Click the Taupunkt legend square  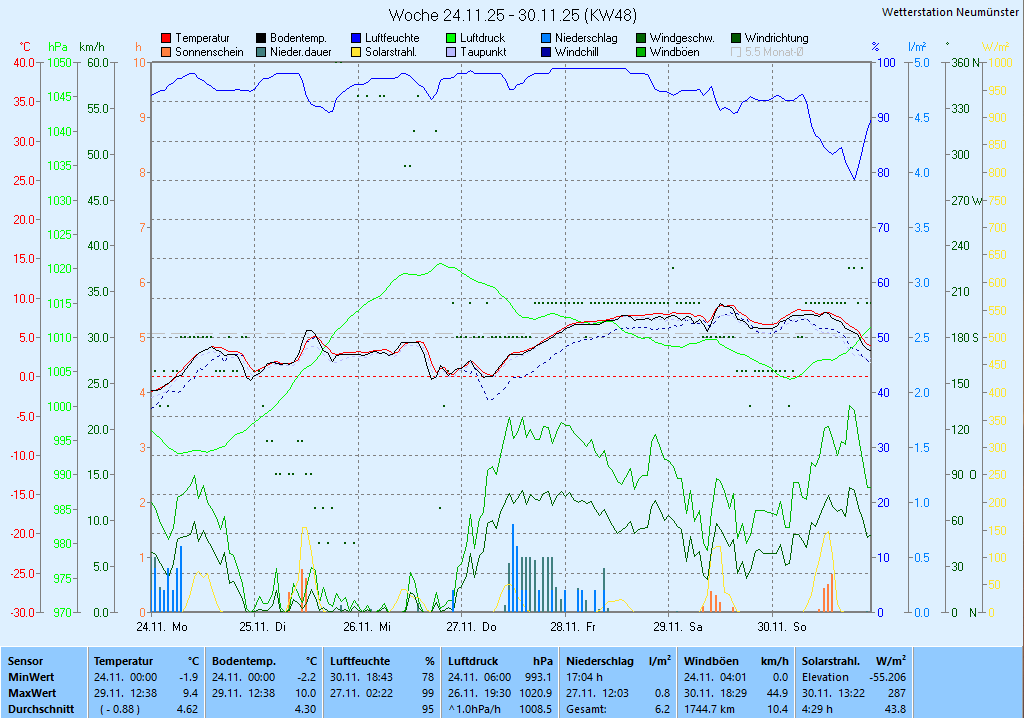tap(451, 52)
